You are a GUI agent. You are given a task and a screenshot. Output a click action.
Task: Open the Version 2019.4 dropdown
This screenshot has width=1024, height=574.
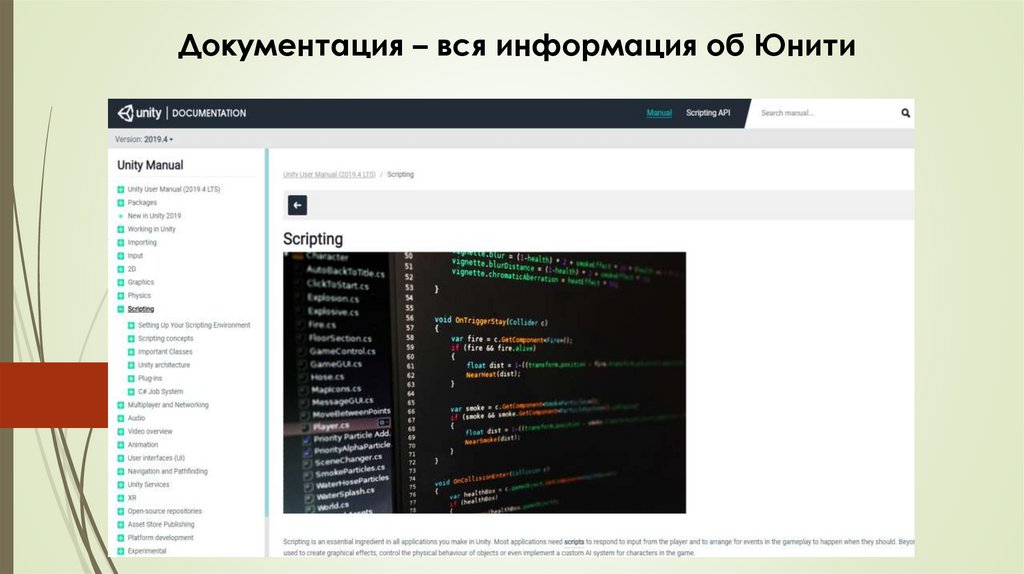tap(144, 139)
